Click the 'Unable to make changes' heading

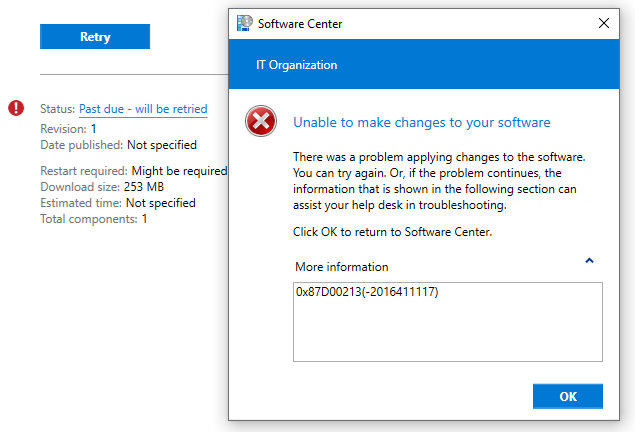tap(422, 122)
